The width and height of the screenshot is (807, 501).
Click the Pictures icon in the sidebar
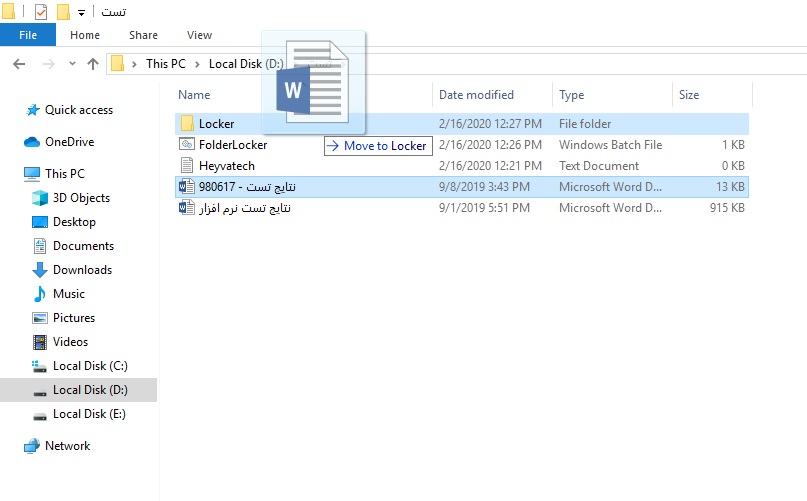pyautogui.click(x=40, y=318)
